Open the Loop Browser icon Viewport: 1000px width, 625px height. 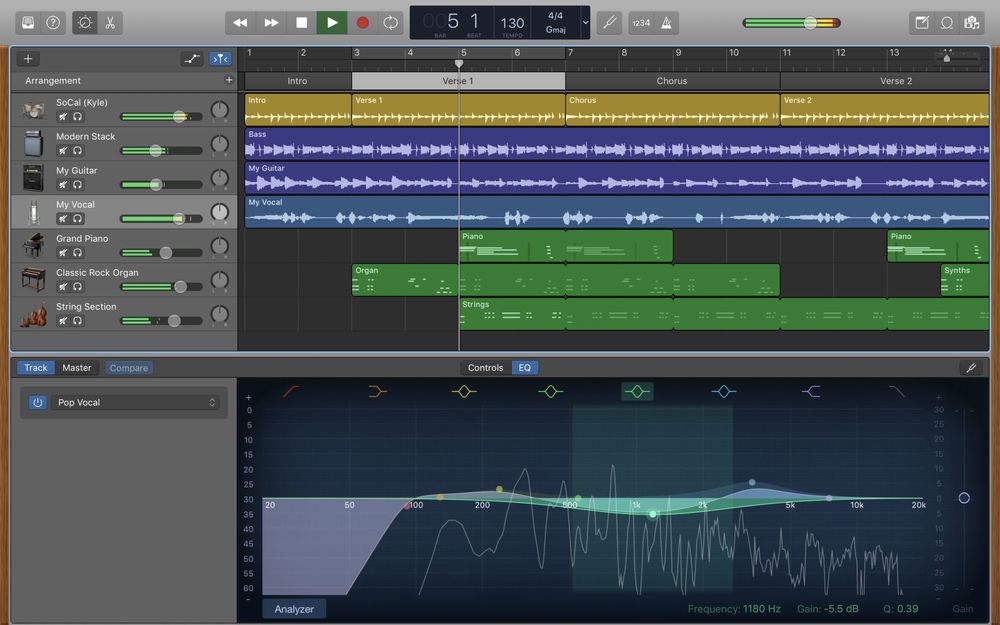(x=946, y=22)
